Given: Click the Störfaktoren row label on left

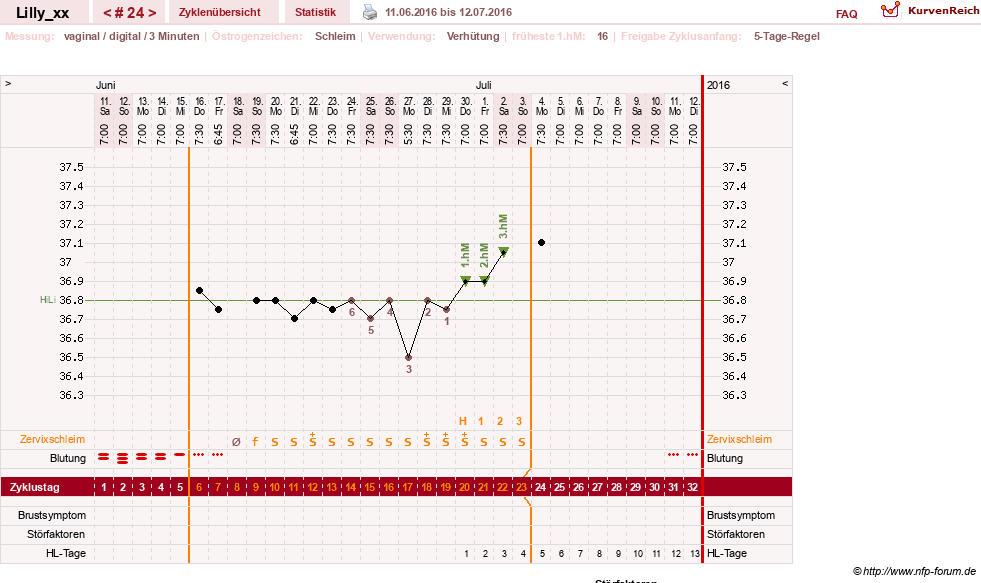Looking at the screenshot, I should click(56, 534).
